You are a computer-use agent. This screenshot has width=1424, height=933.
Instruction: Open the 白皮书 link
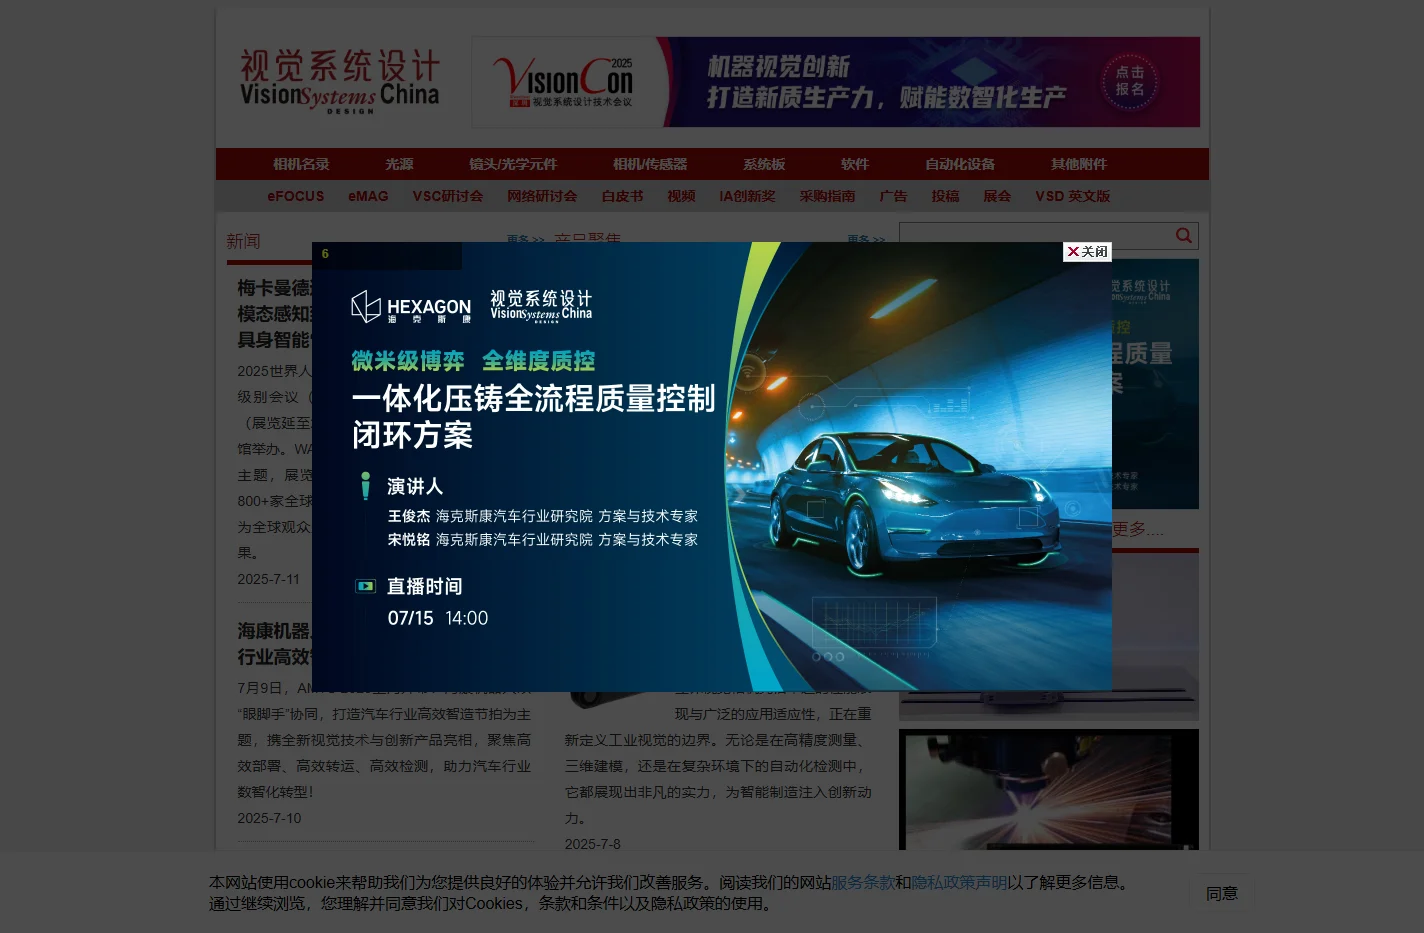pos(622,196)
